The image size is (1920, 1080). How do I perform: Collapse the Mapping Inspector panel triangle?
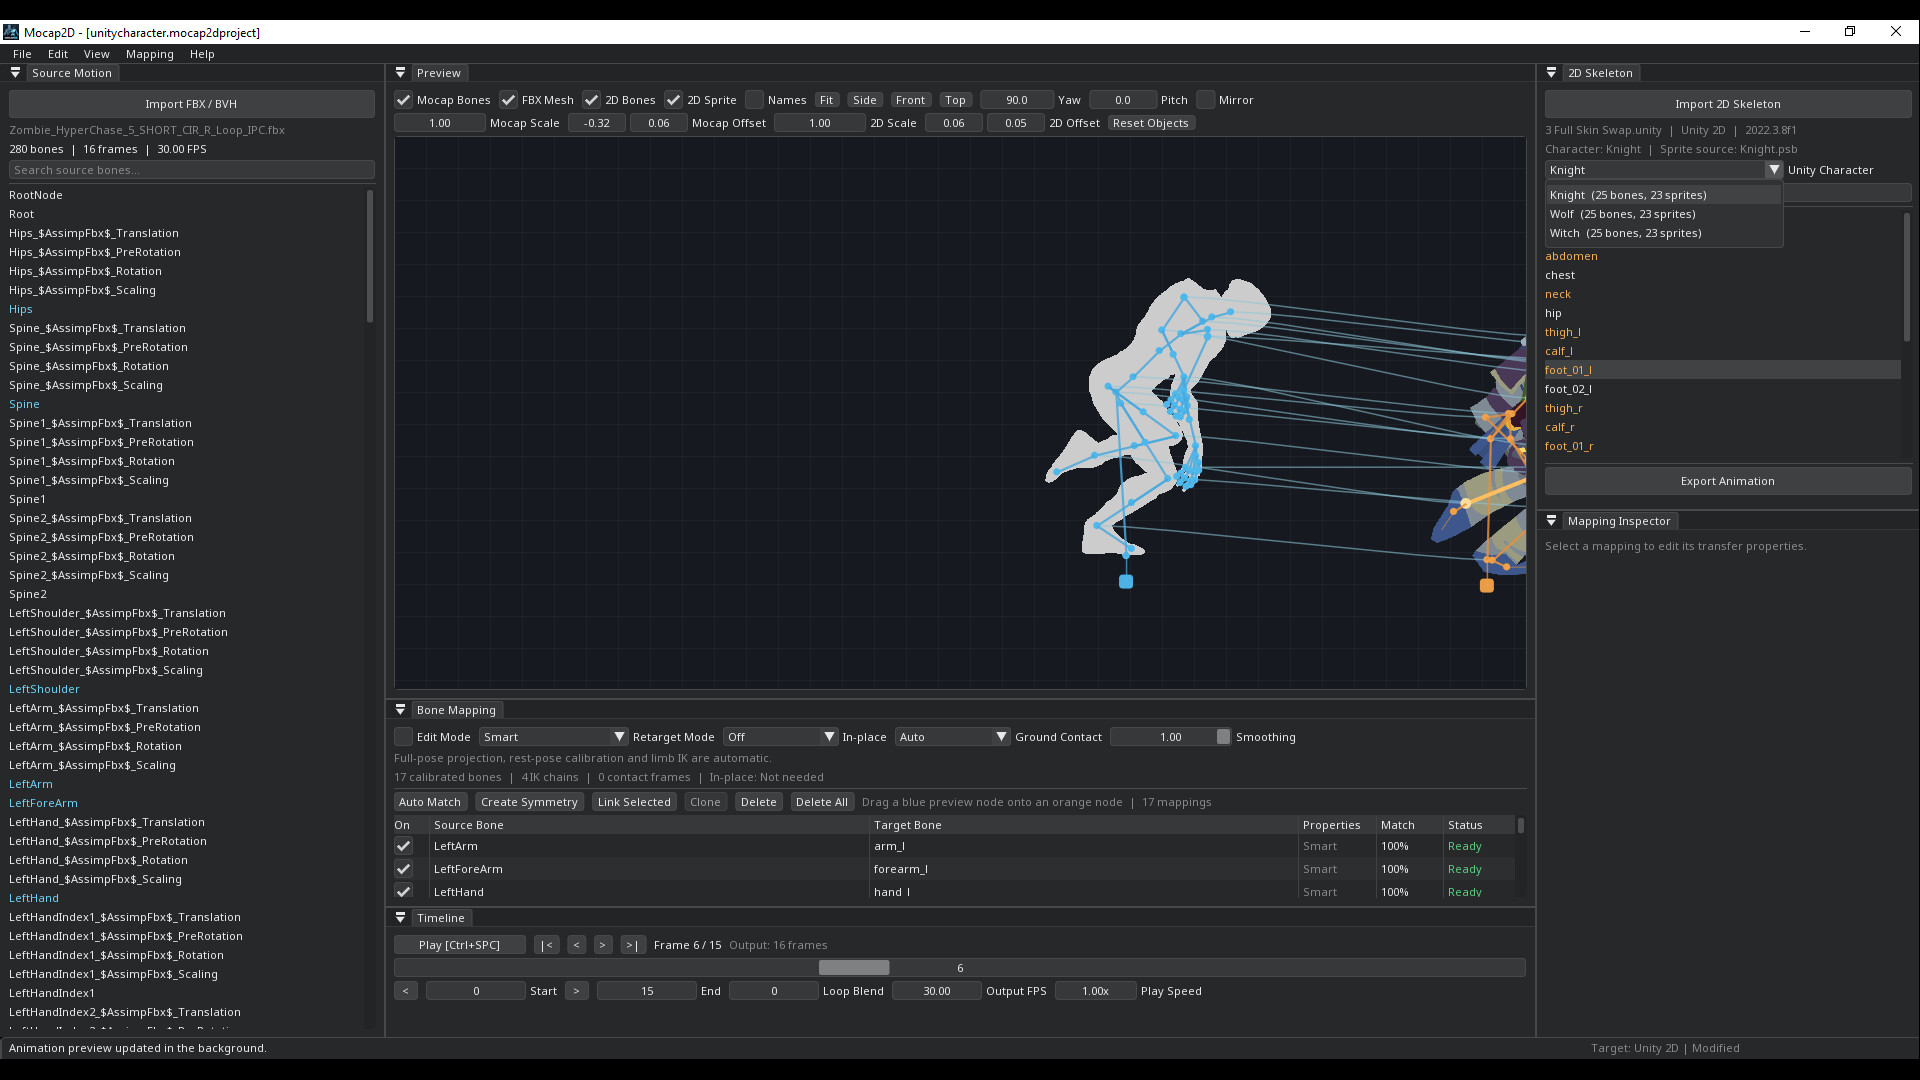(1551, 521)
